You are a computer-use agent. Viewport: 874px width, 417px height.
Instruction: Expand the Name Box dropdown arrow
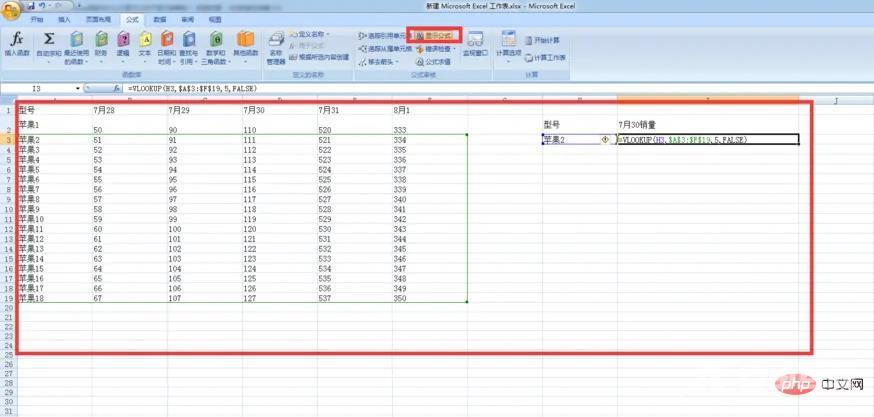pyautogui.click(x=78, y=89)
